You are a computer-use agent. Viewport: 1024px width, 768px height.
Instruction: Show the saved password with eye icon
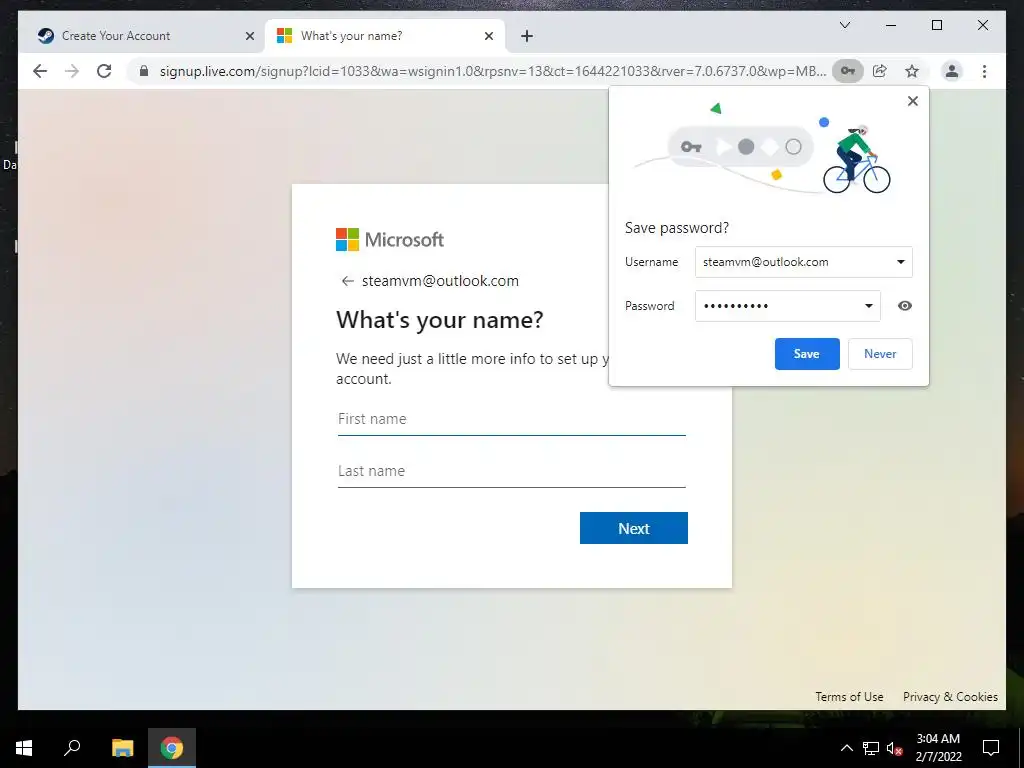point(904,306)
